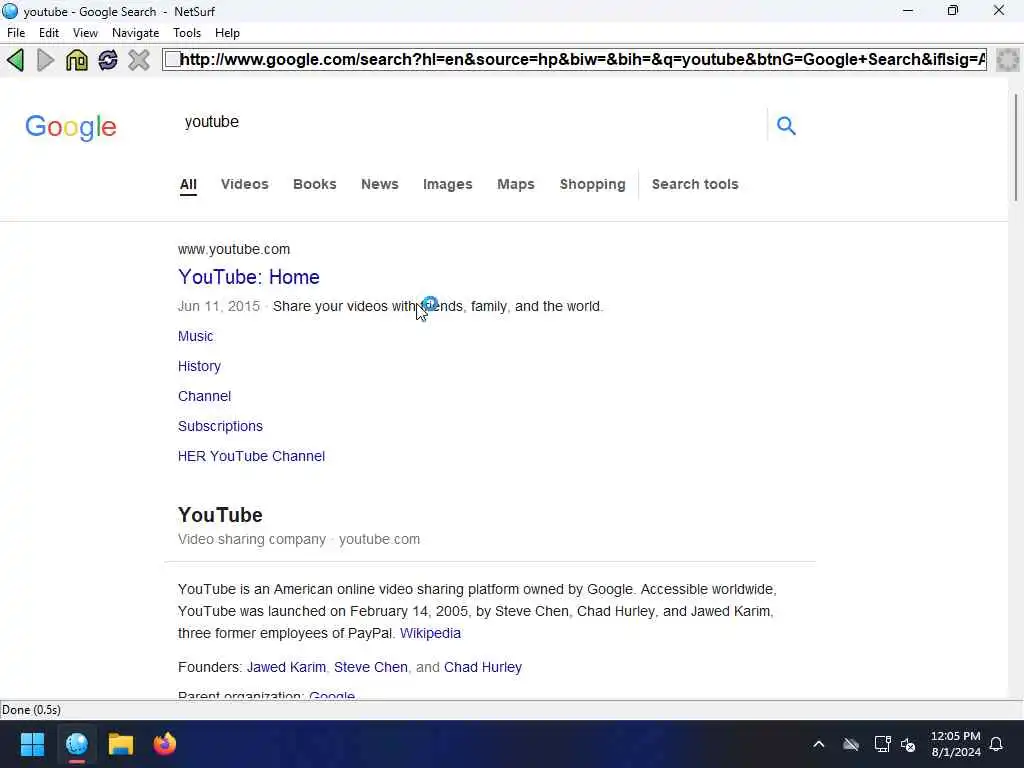Open the HER YouTube Channel link
The height and width of the screenshot is (768, 1024).
click(251, 456)
